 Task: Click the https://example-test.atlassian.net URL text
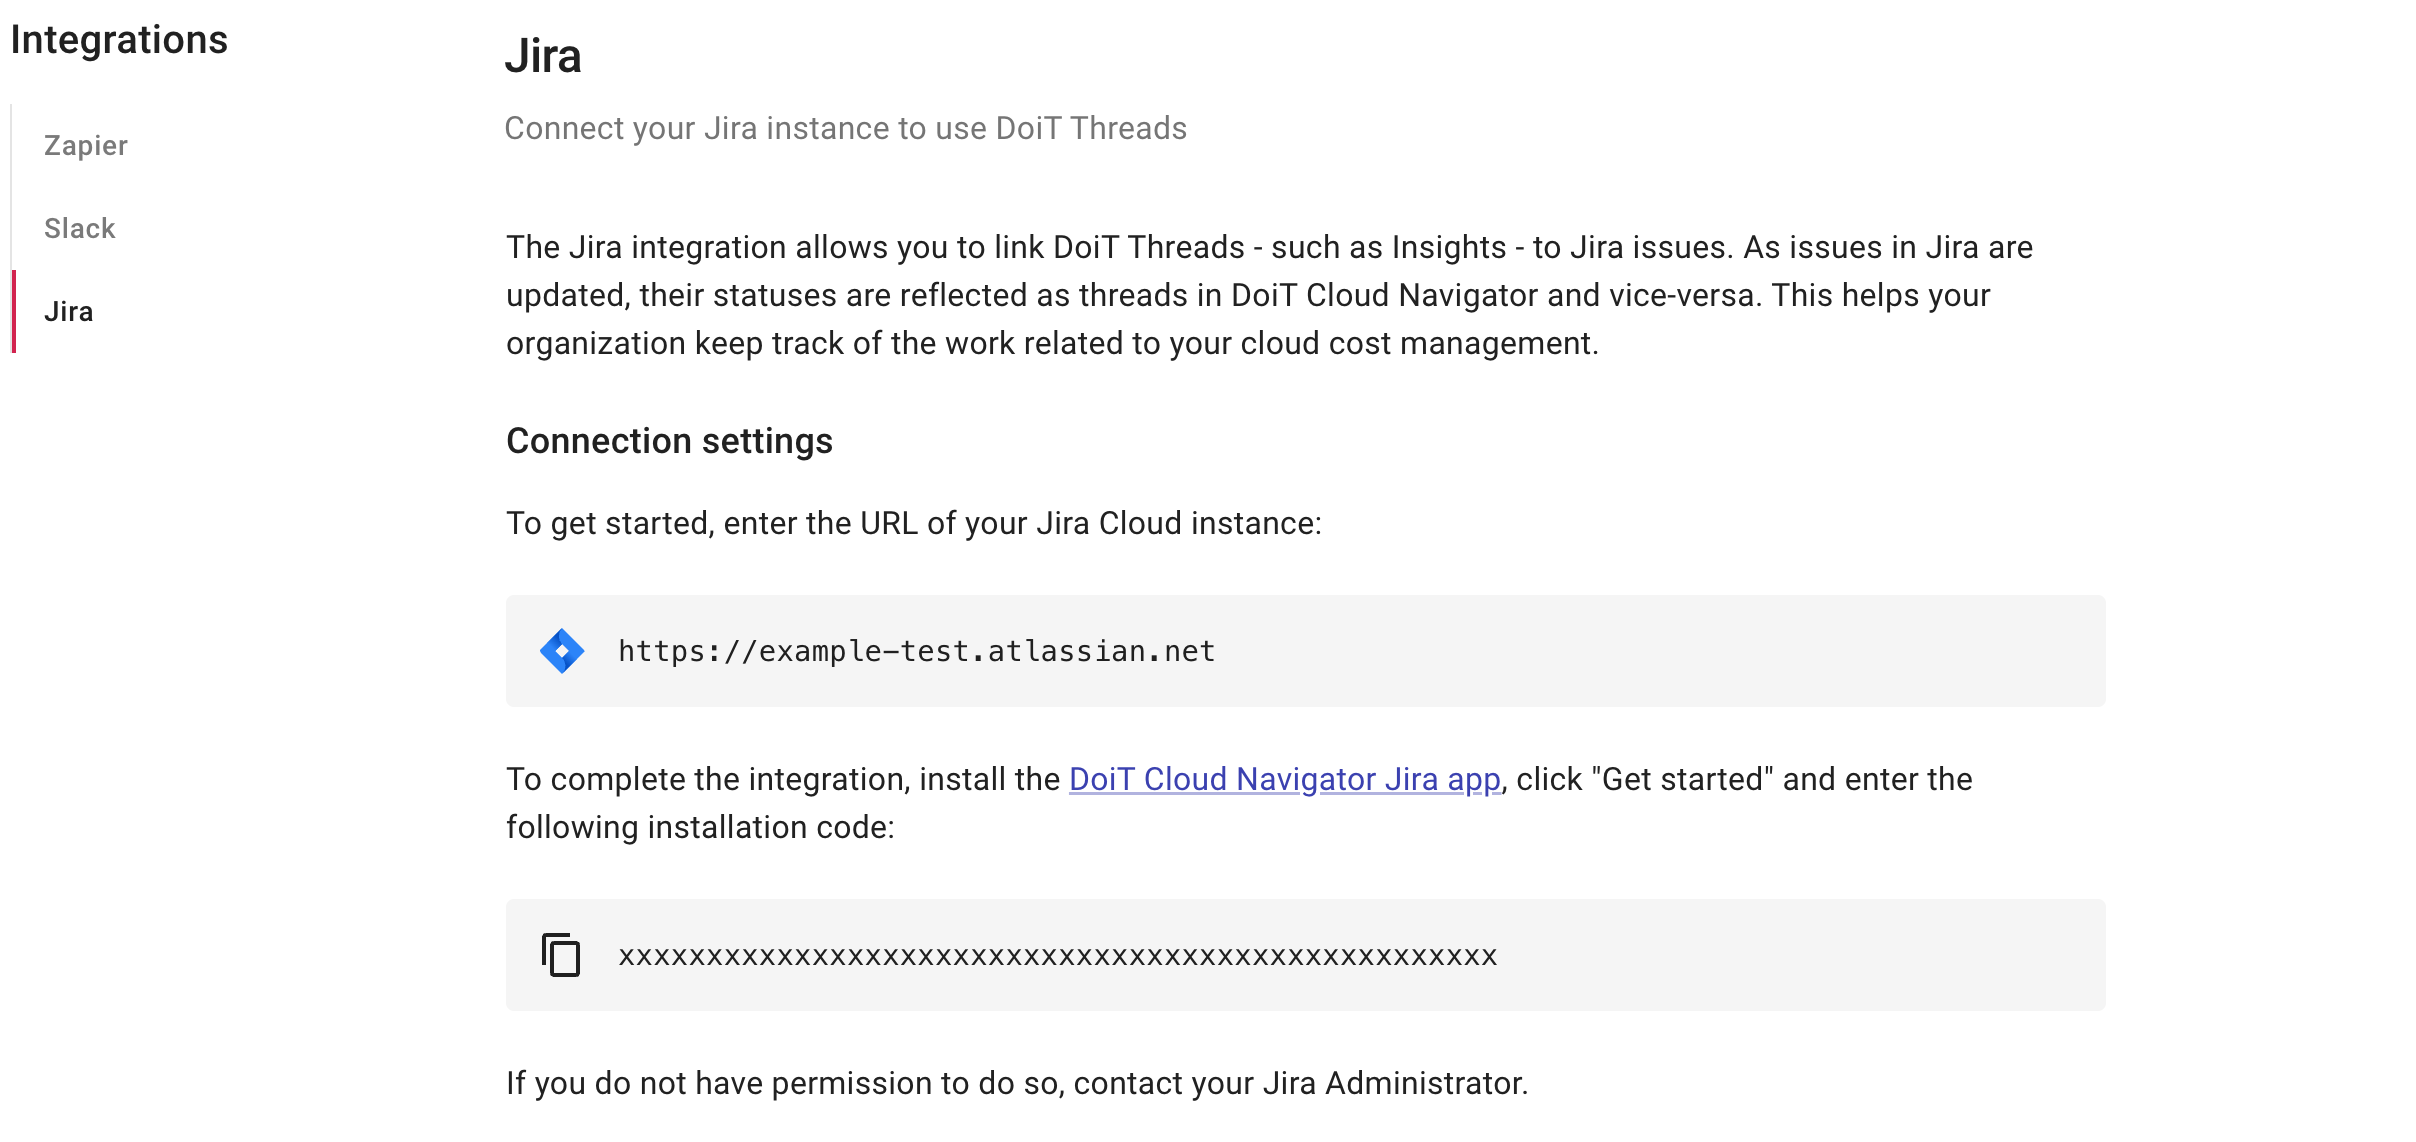coord(915,651)
